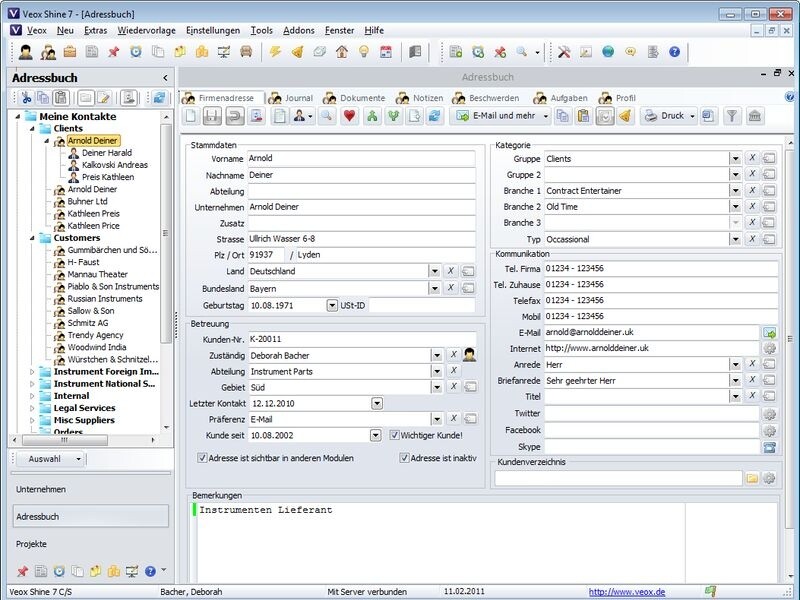
Task: Click the red pushpin toolbar icon
Action: tap(113, 52)
